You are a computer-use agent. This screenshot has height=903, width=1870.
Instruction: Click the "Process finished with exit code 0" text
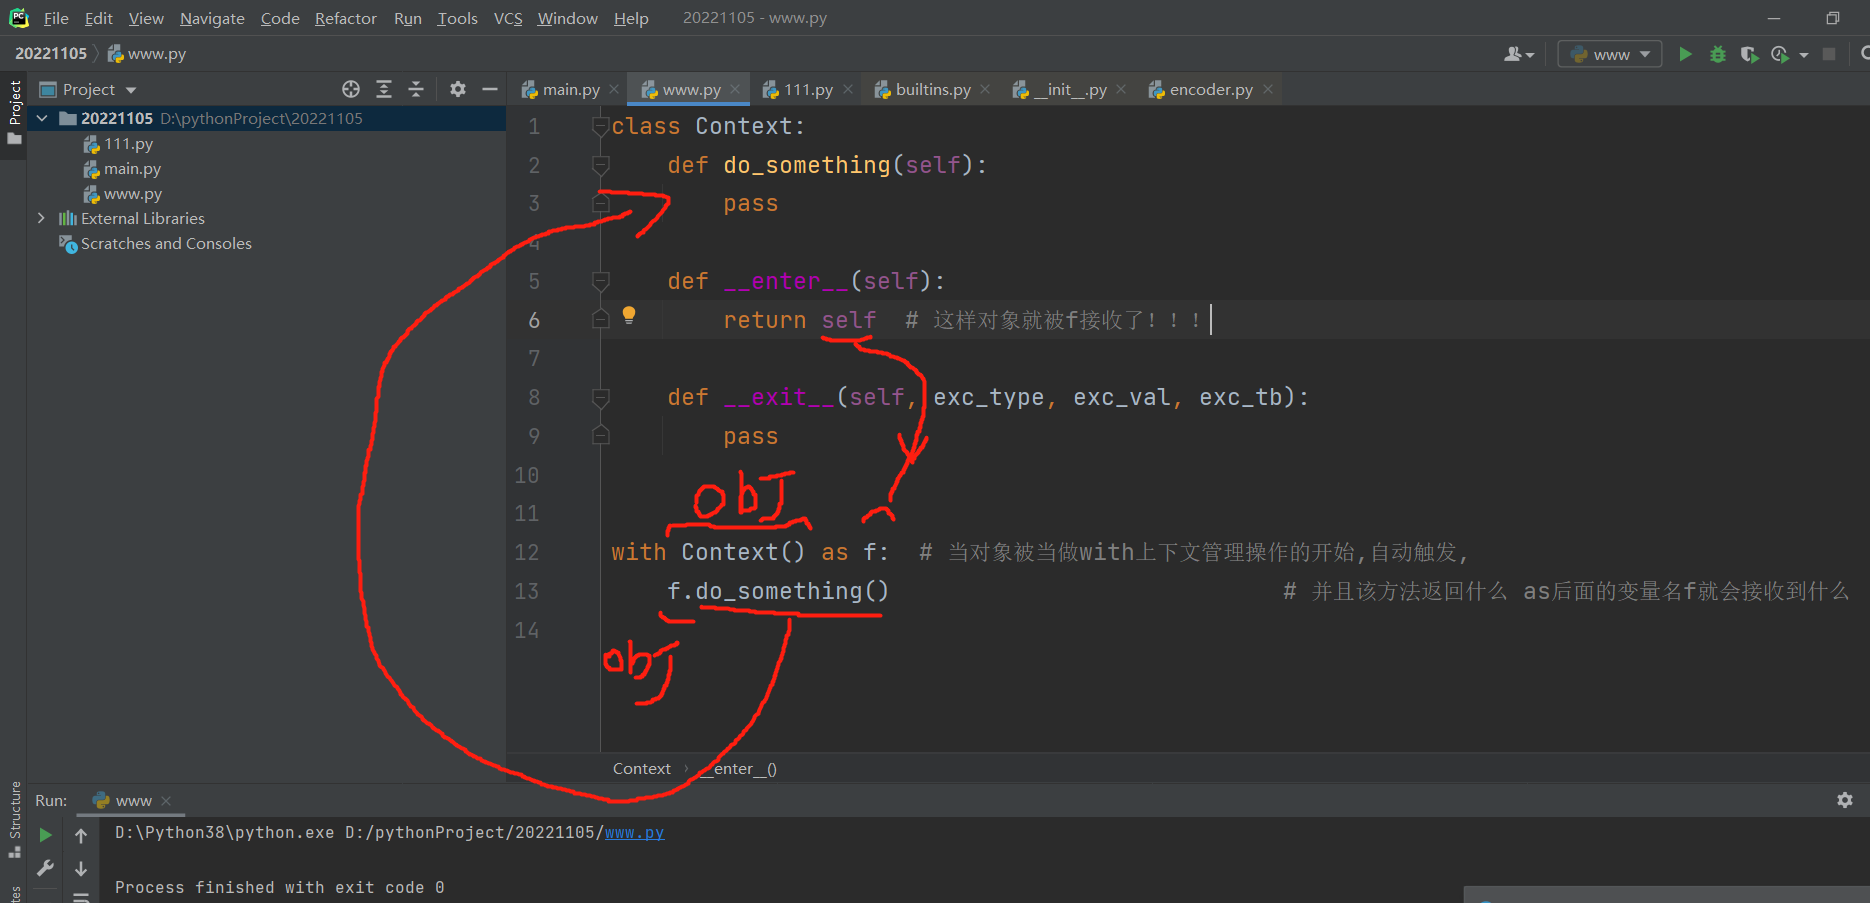[x=280, y=887]
